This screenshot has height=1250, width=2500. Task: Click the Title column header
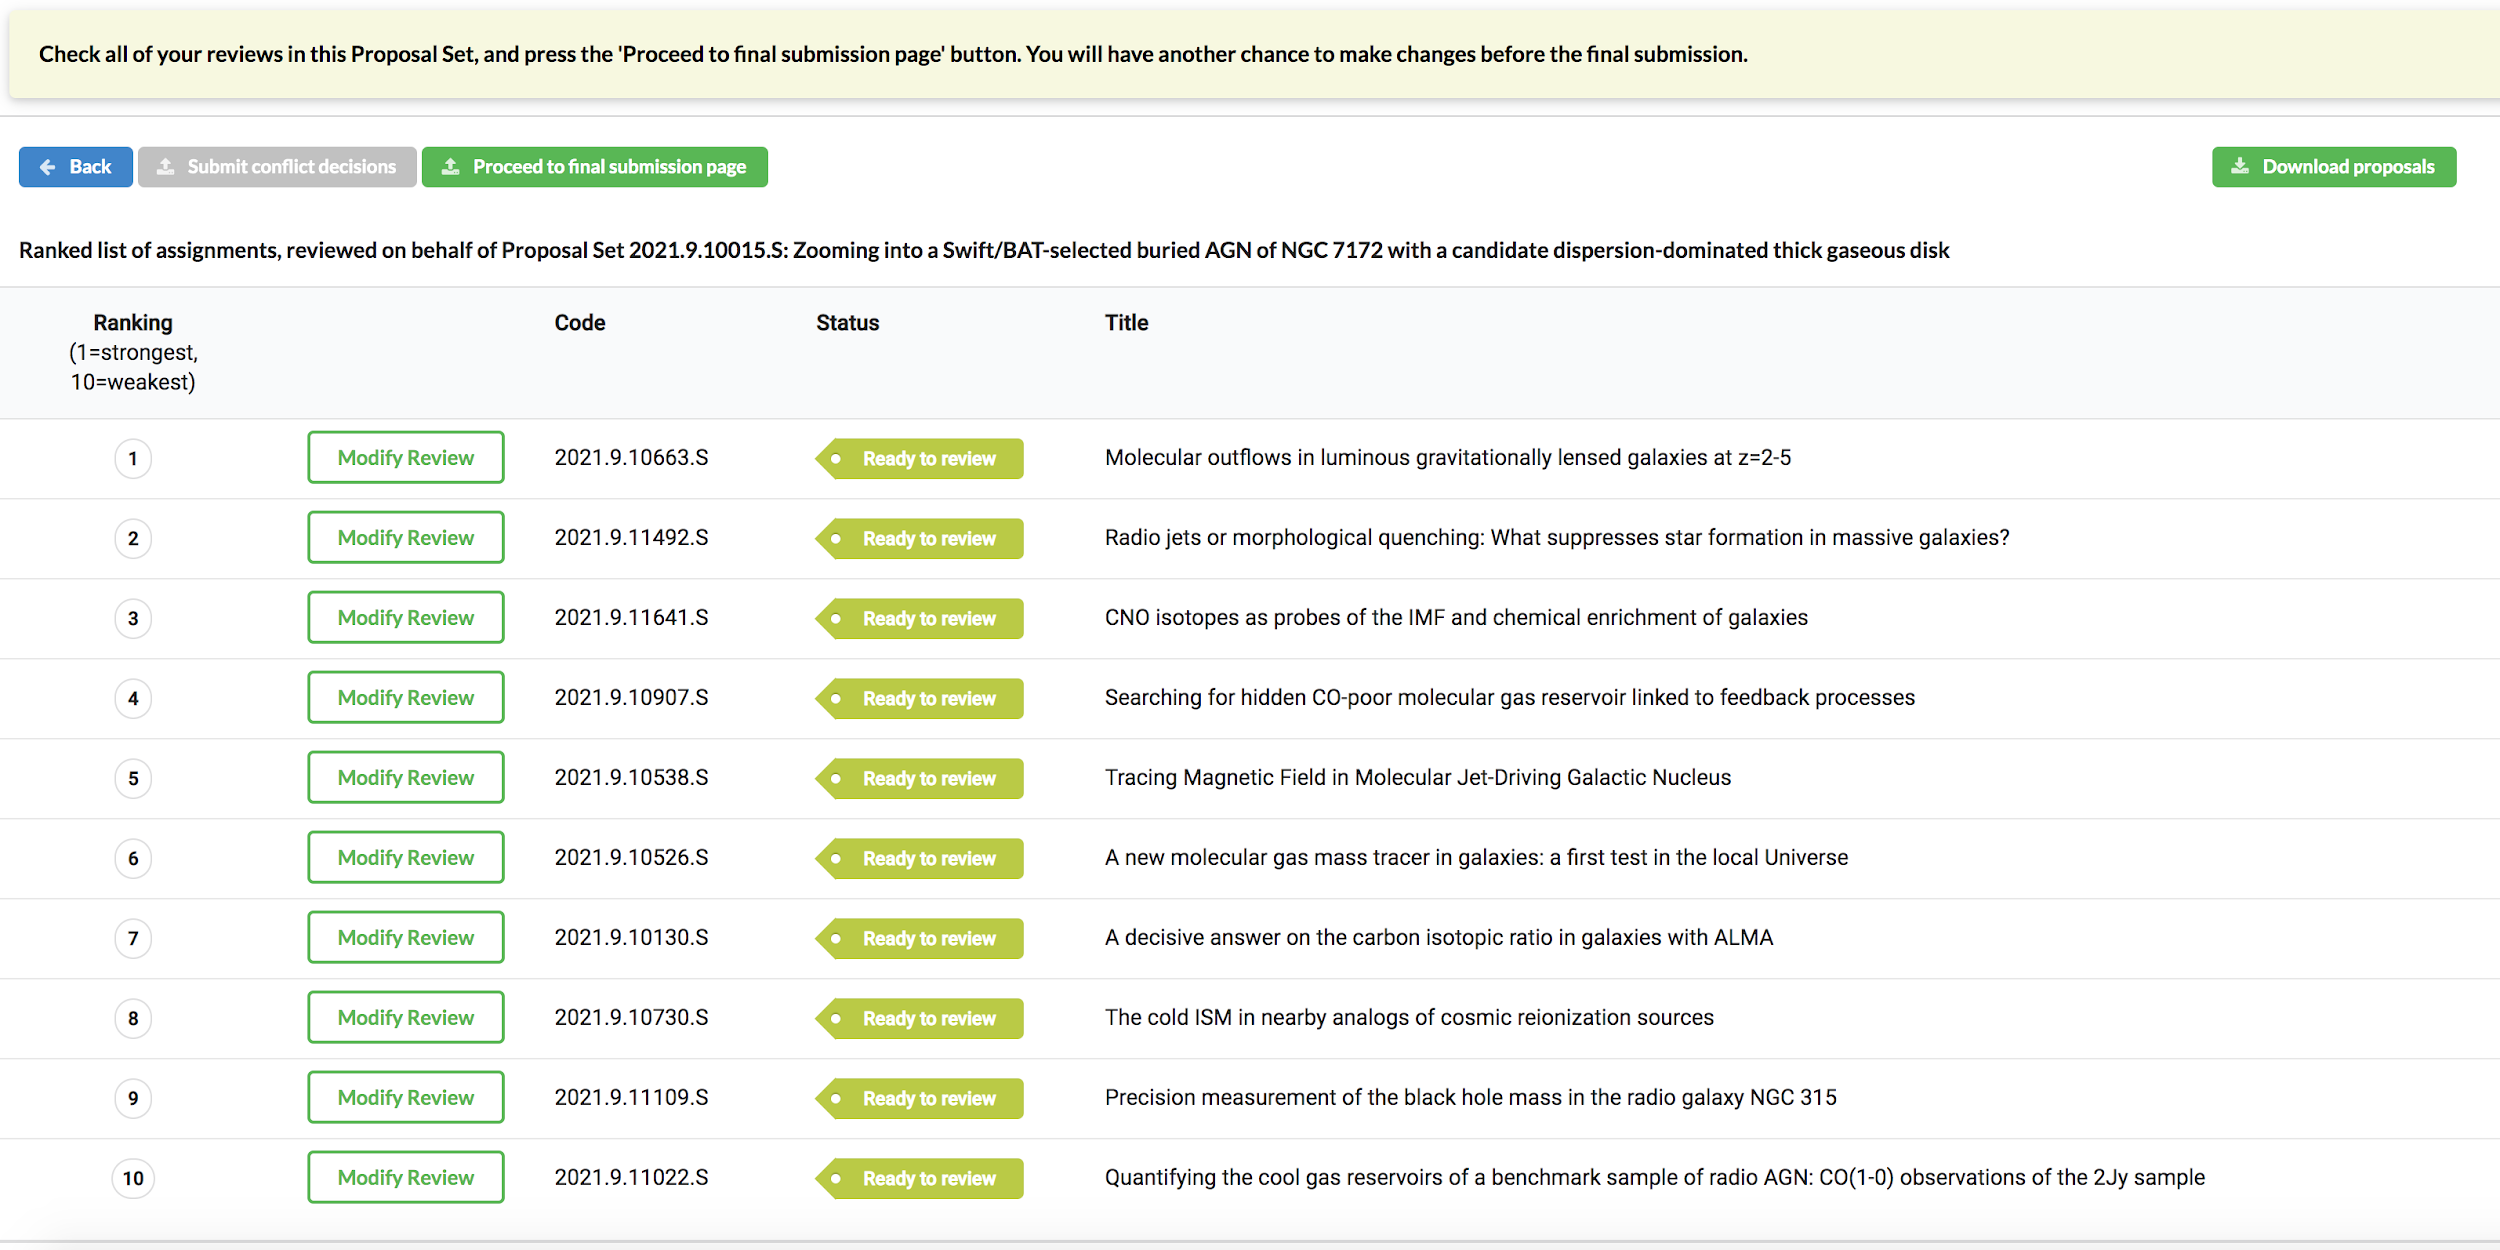(1126, 323)
